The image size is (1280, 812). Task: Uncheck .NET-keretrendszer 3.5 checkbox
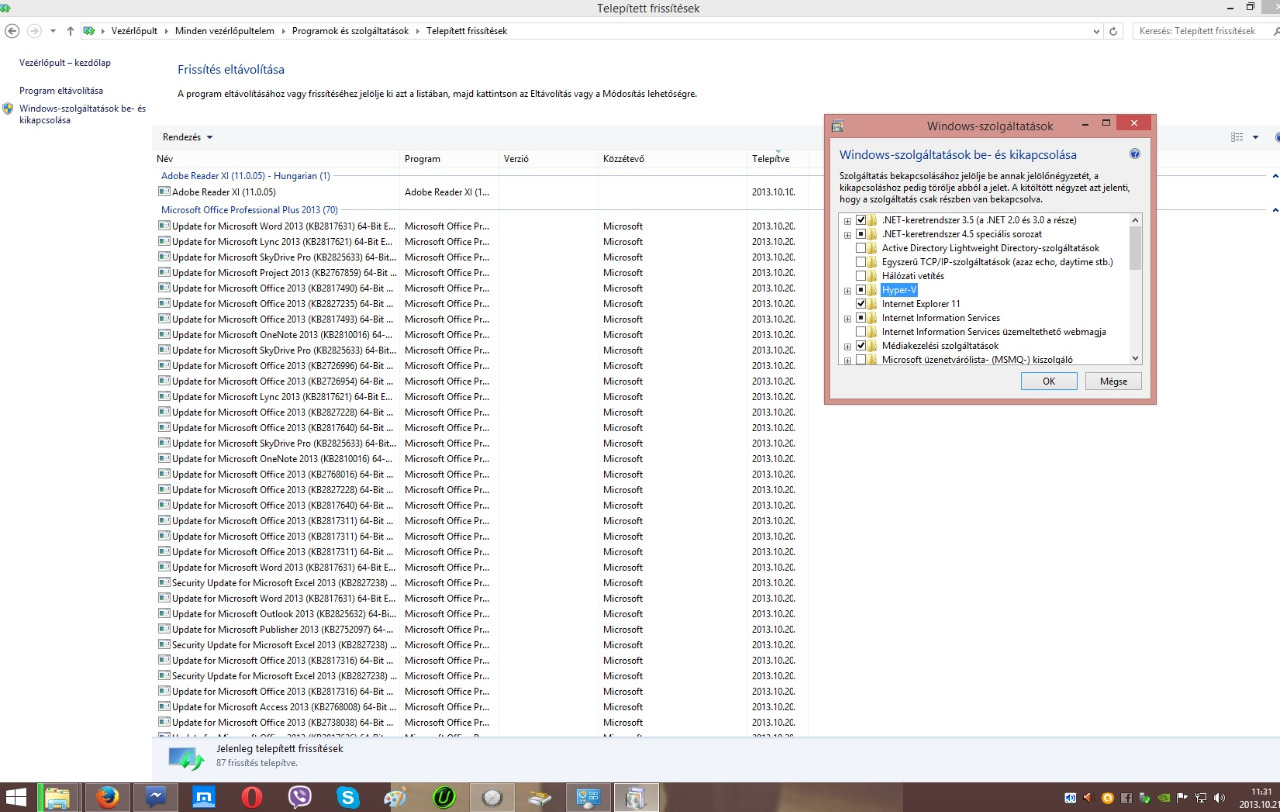861,220
